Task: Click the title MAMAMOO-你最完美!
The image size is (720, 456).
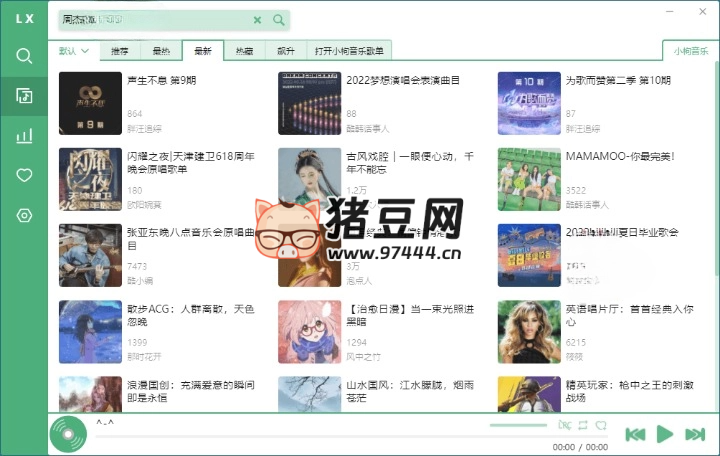Action: coord(620,157)
